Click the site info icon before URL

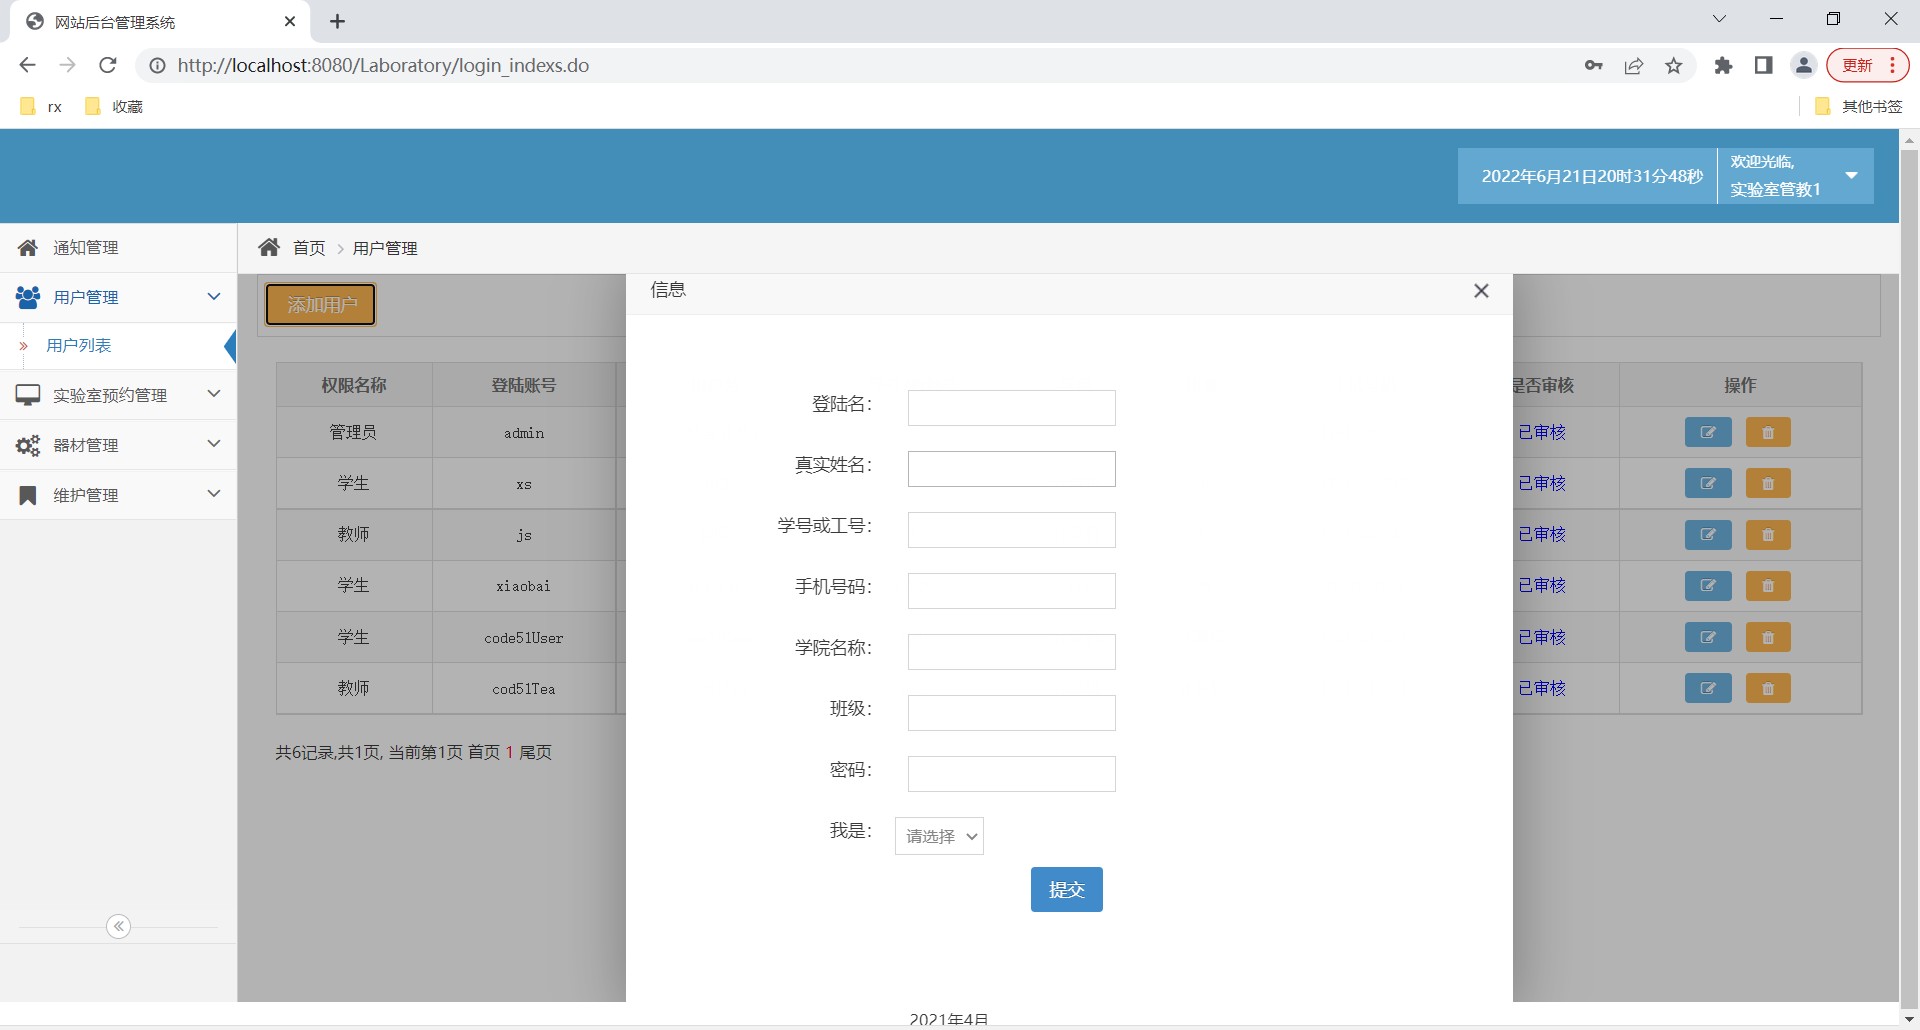[x=157, y=65]
